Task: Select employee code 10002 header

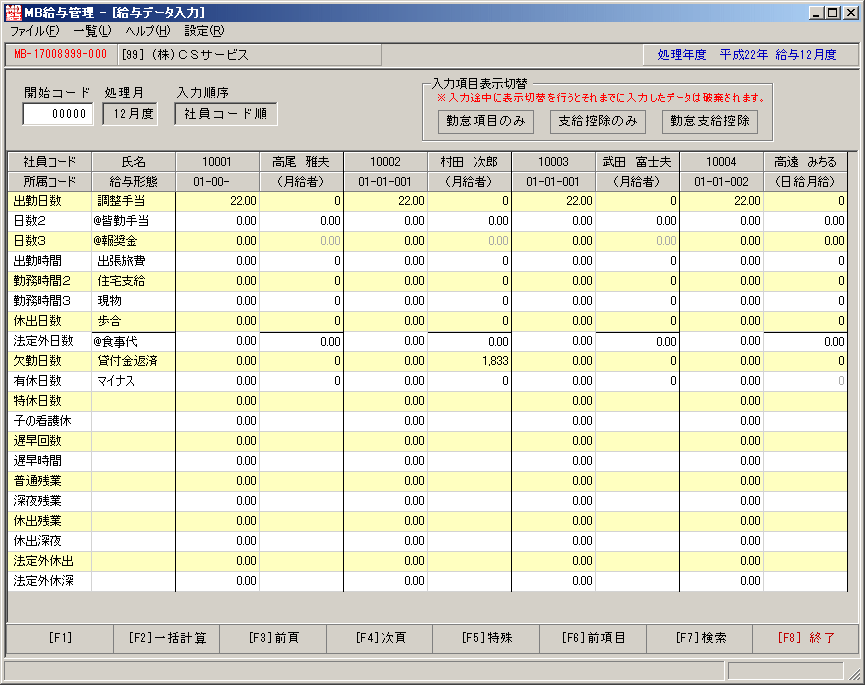Action: (385, 162)
